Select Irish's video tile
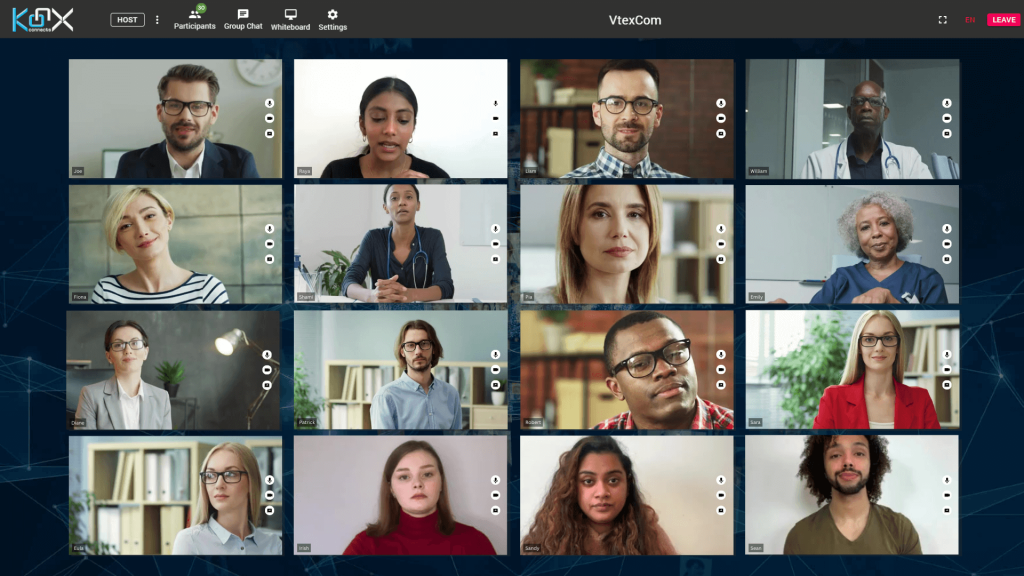This screenshot has height=576, width=1024. (x=400, y=496)
